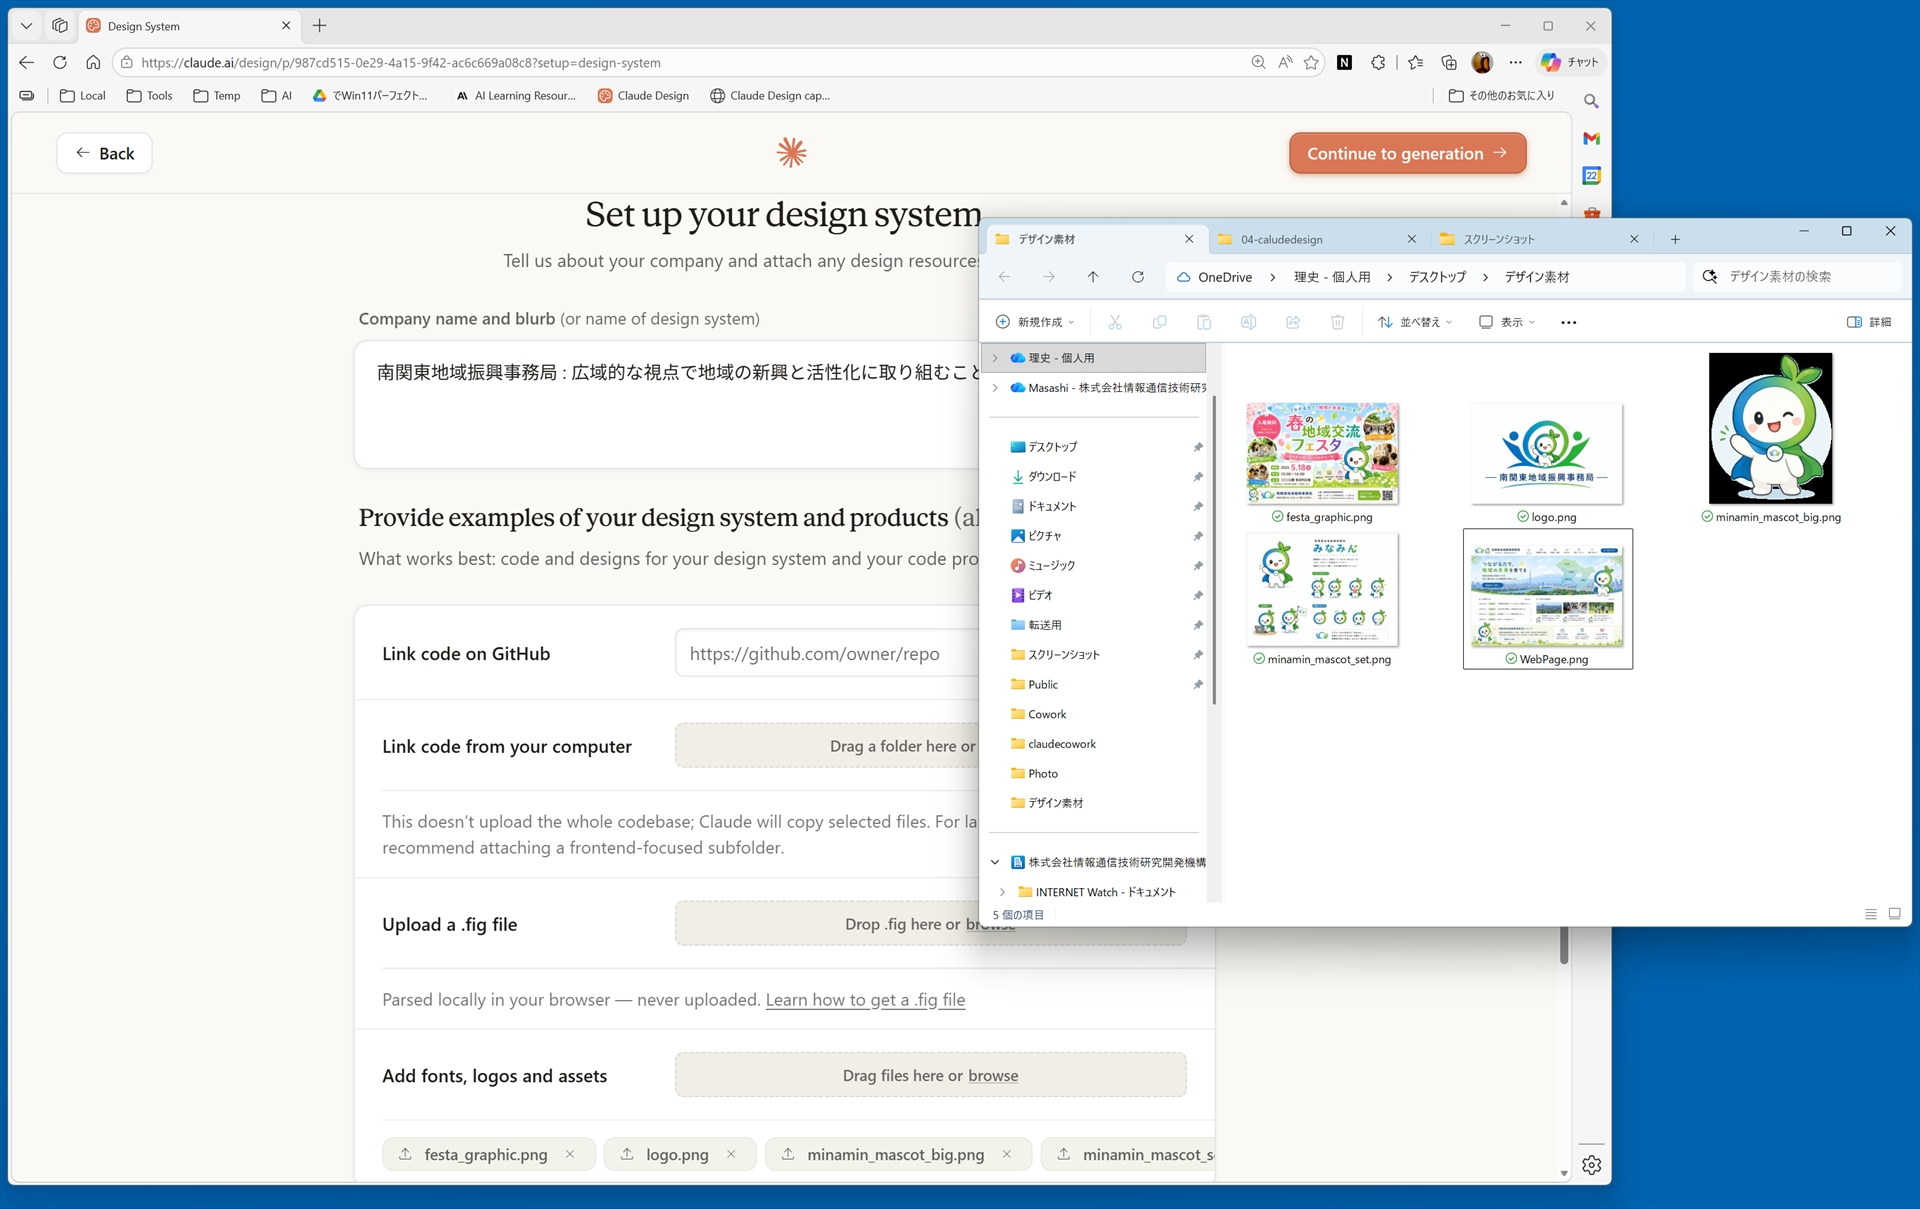
Task: Select the Rename icon in Explorer toolbar
Action: click(1248, 322)
